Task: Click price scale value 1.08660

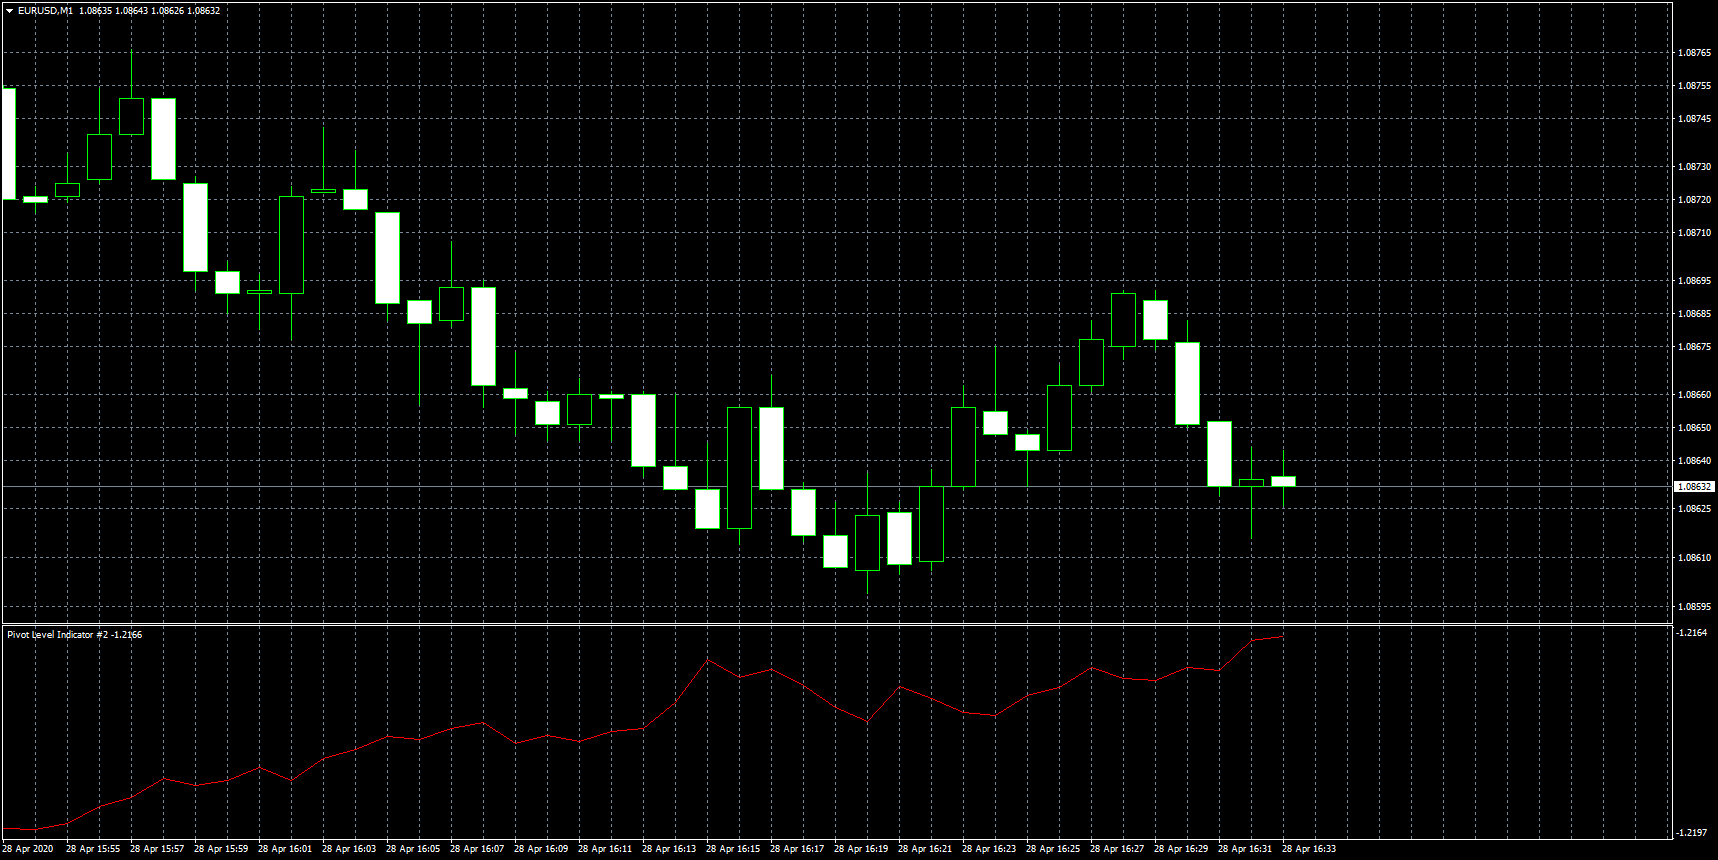Action: pos(1694,395)
